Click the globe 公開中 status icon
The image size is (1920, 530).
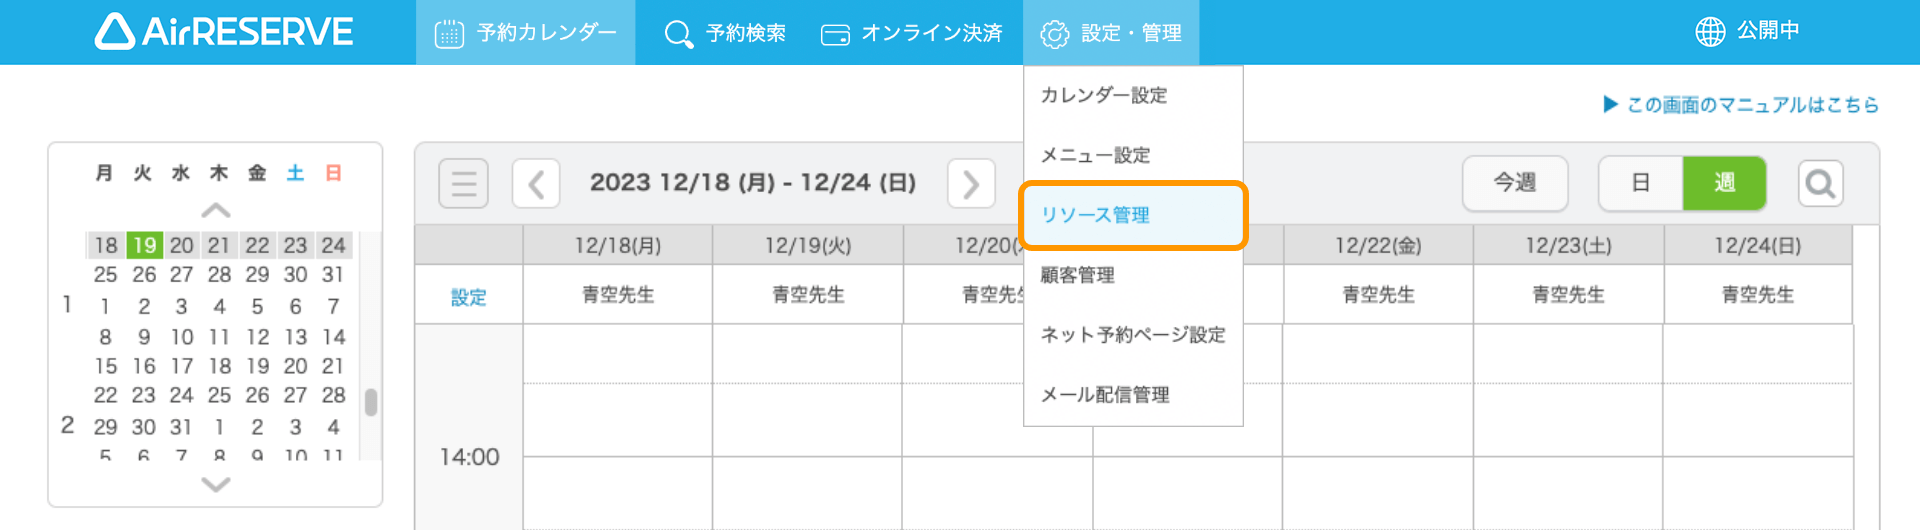click(x=1710, y=32)
